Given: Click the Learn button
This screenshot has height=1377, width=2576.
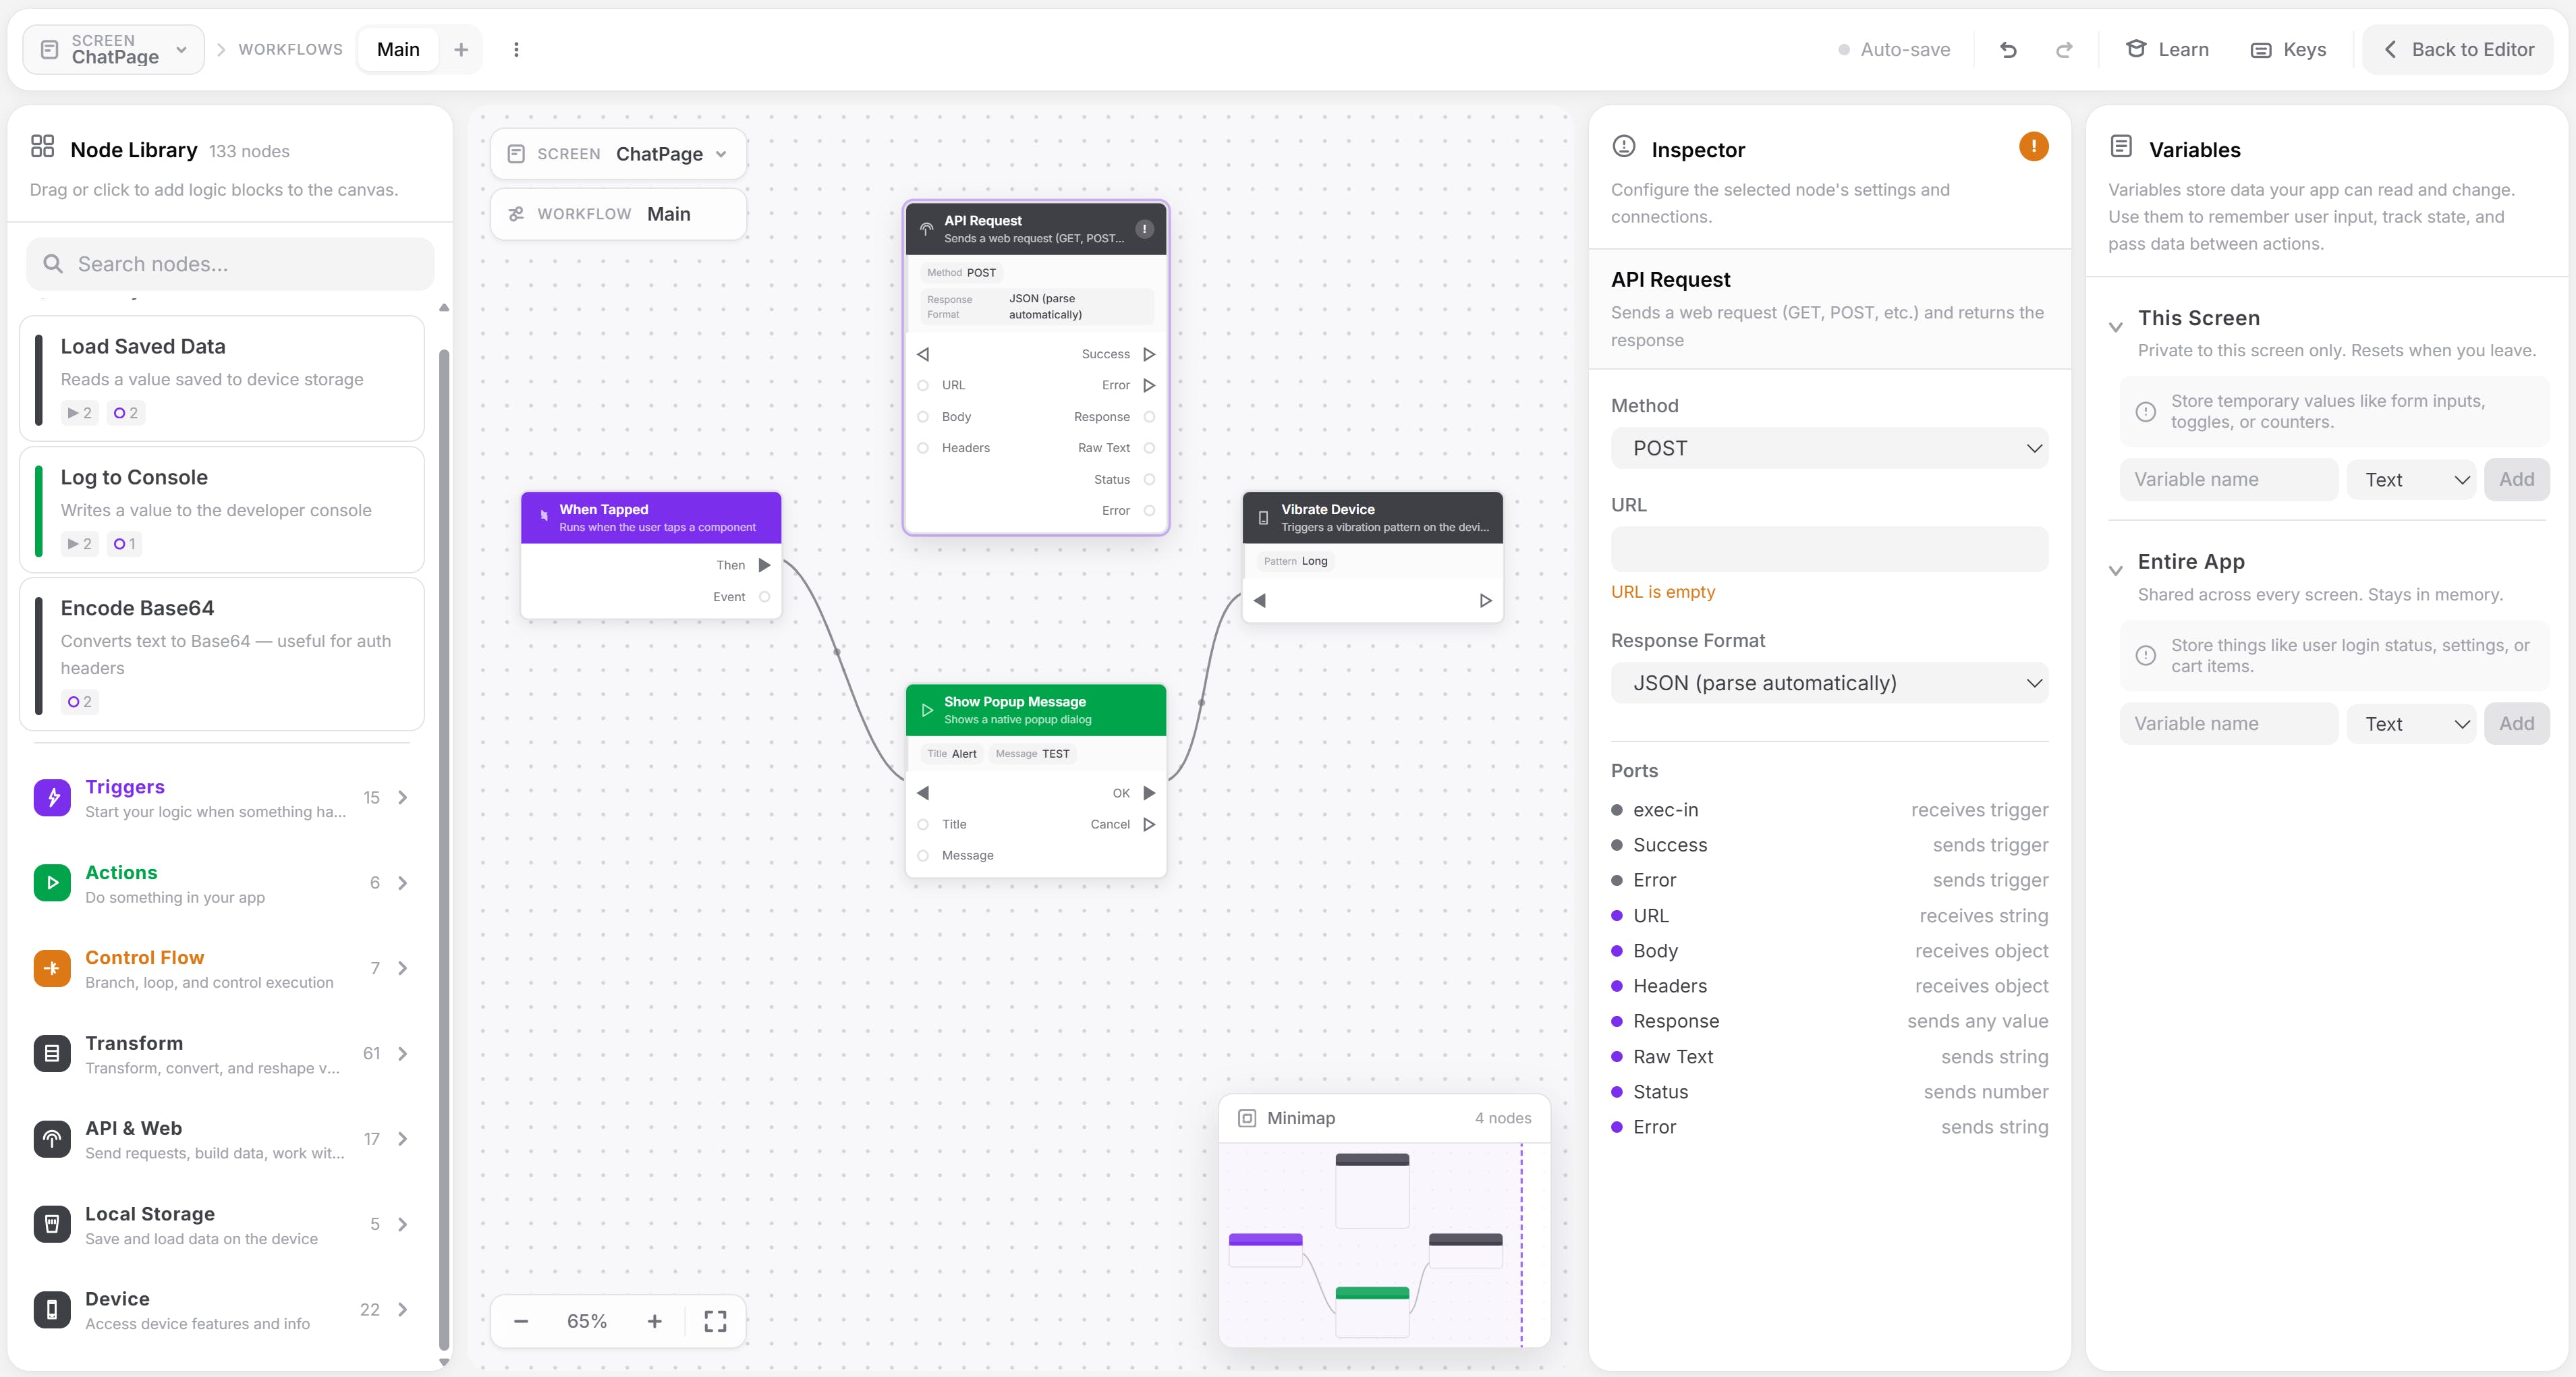Looking at the screenshot, I should pos(2168,50).
